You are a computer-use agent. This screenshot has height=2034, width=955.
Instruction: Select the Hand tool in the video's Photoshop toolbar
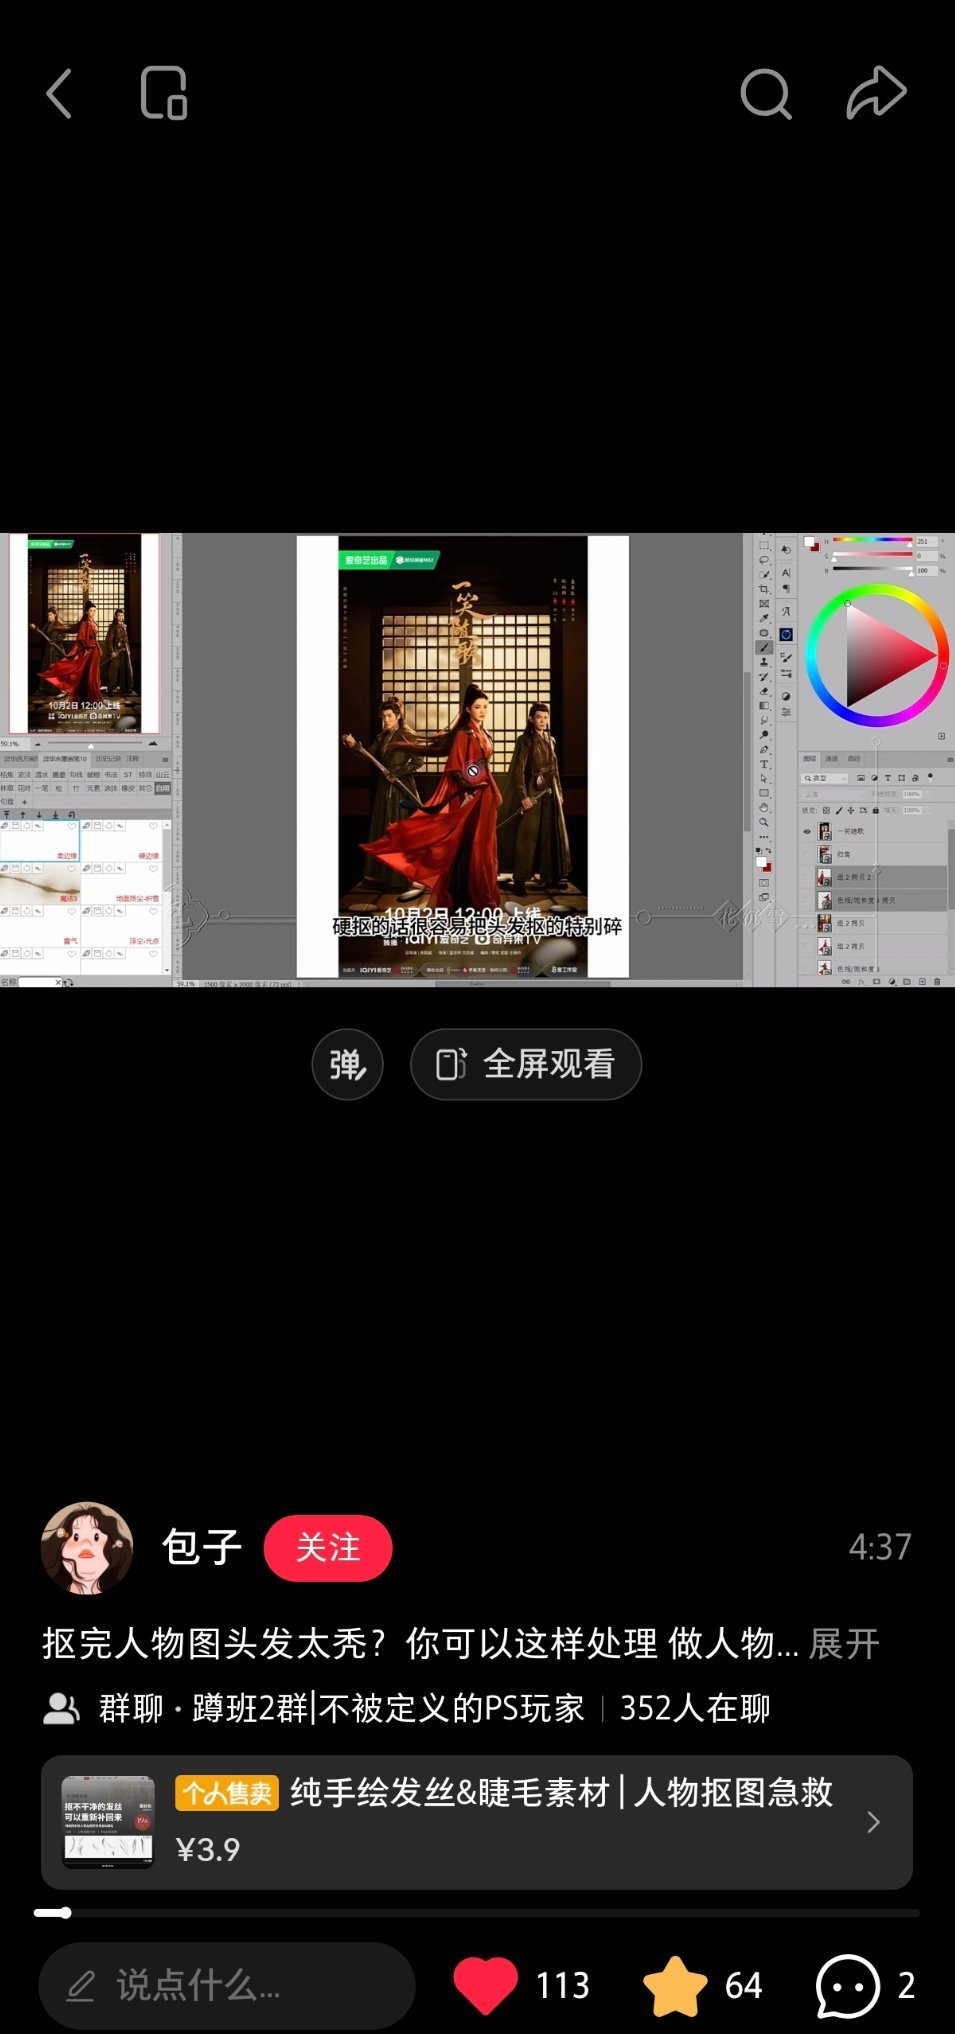pos(764,808)
